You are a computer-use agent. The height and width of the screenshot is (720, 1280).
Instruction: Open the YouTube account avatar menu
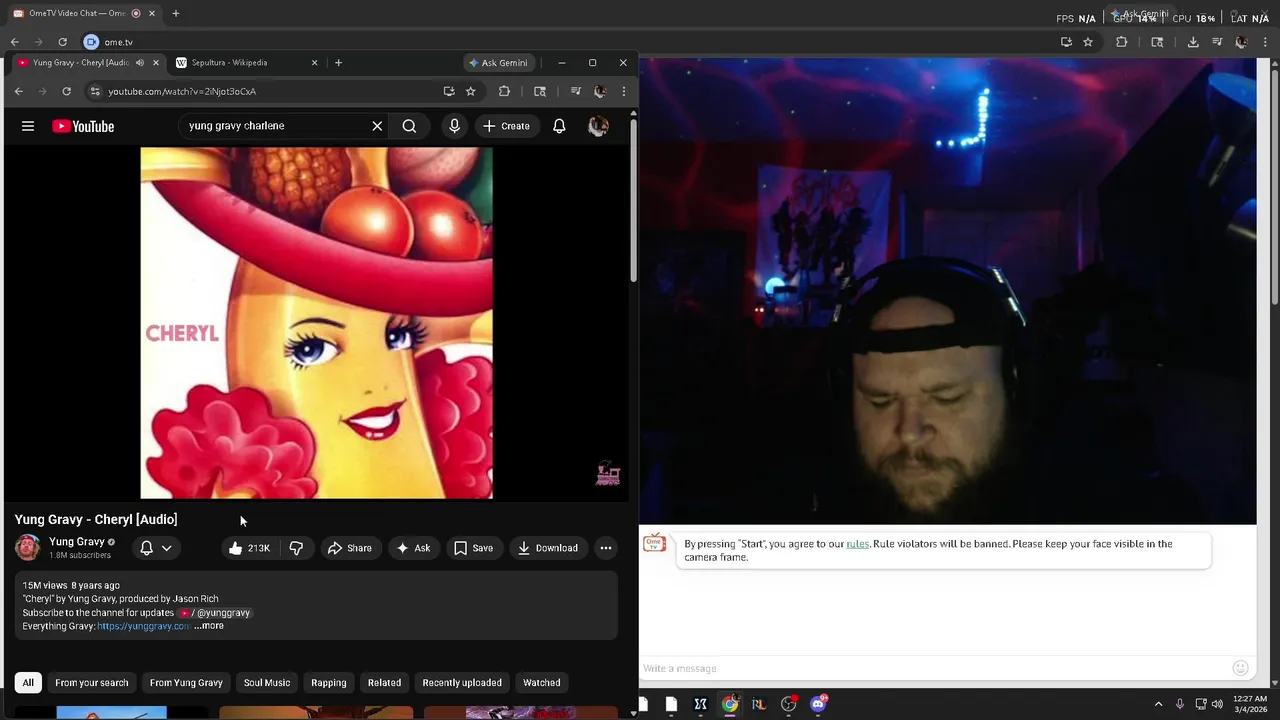(x=598, y=126)
